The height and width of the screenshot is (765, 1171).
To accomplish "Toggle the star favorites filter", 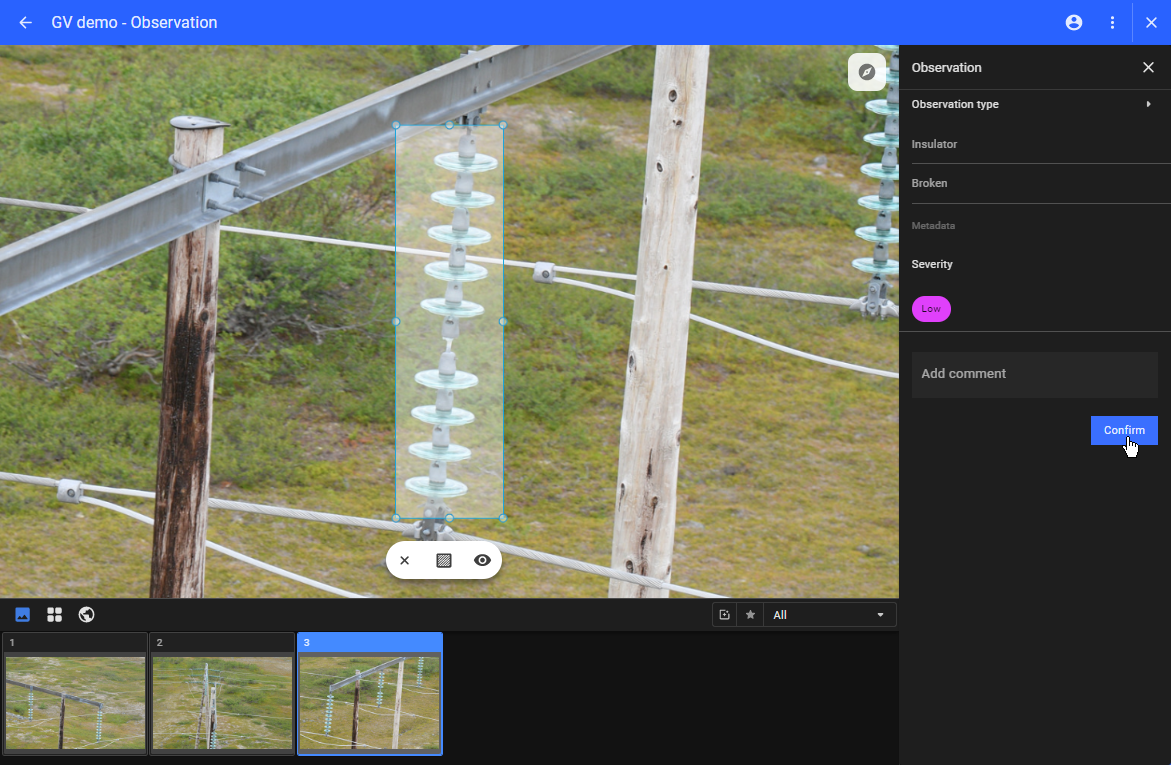I will point(750,615).
